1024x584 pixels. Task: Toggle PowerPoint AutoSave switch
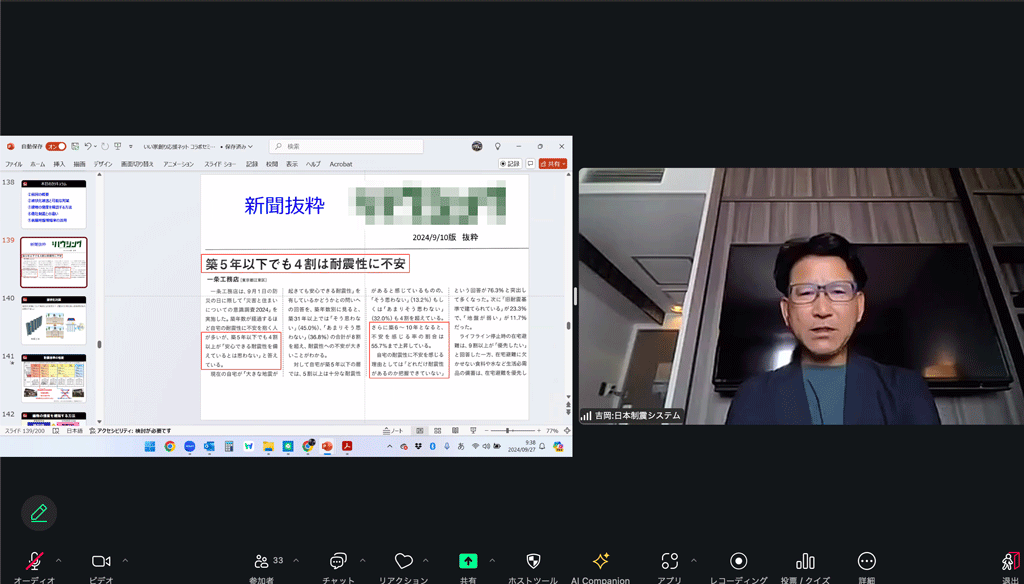tap(56, 146)
